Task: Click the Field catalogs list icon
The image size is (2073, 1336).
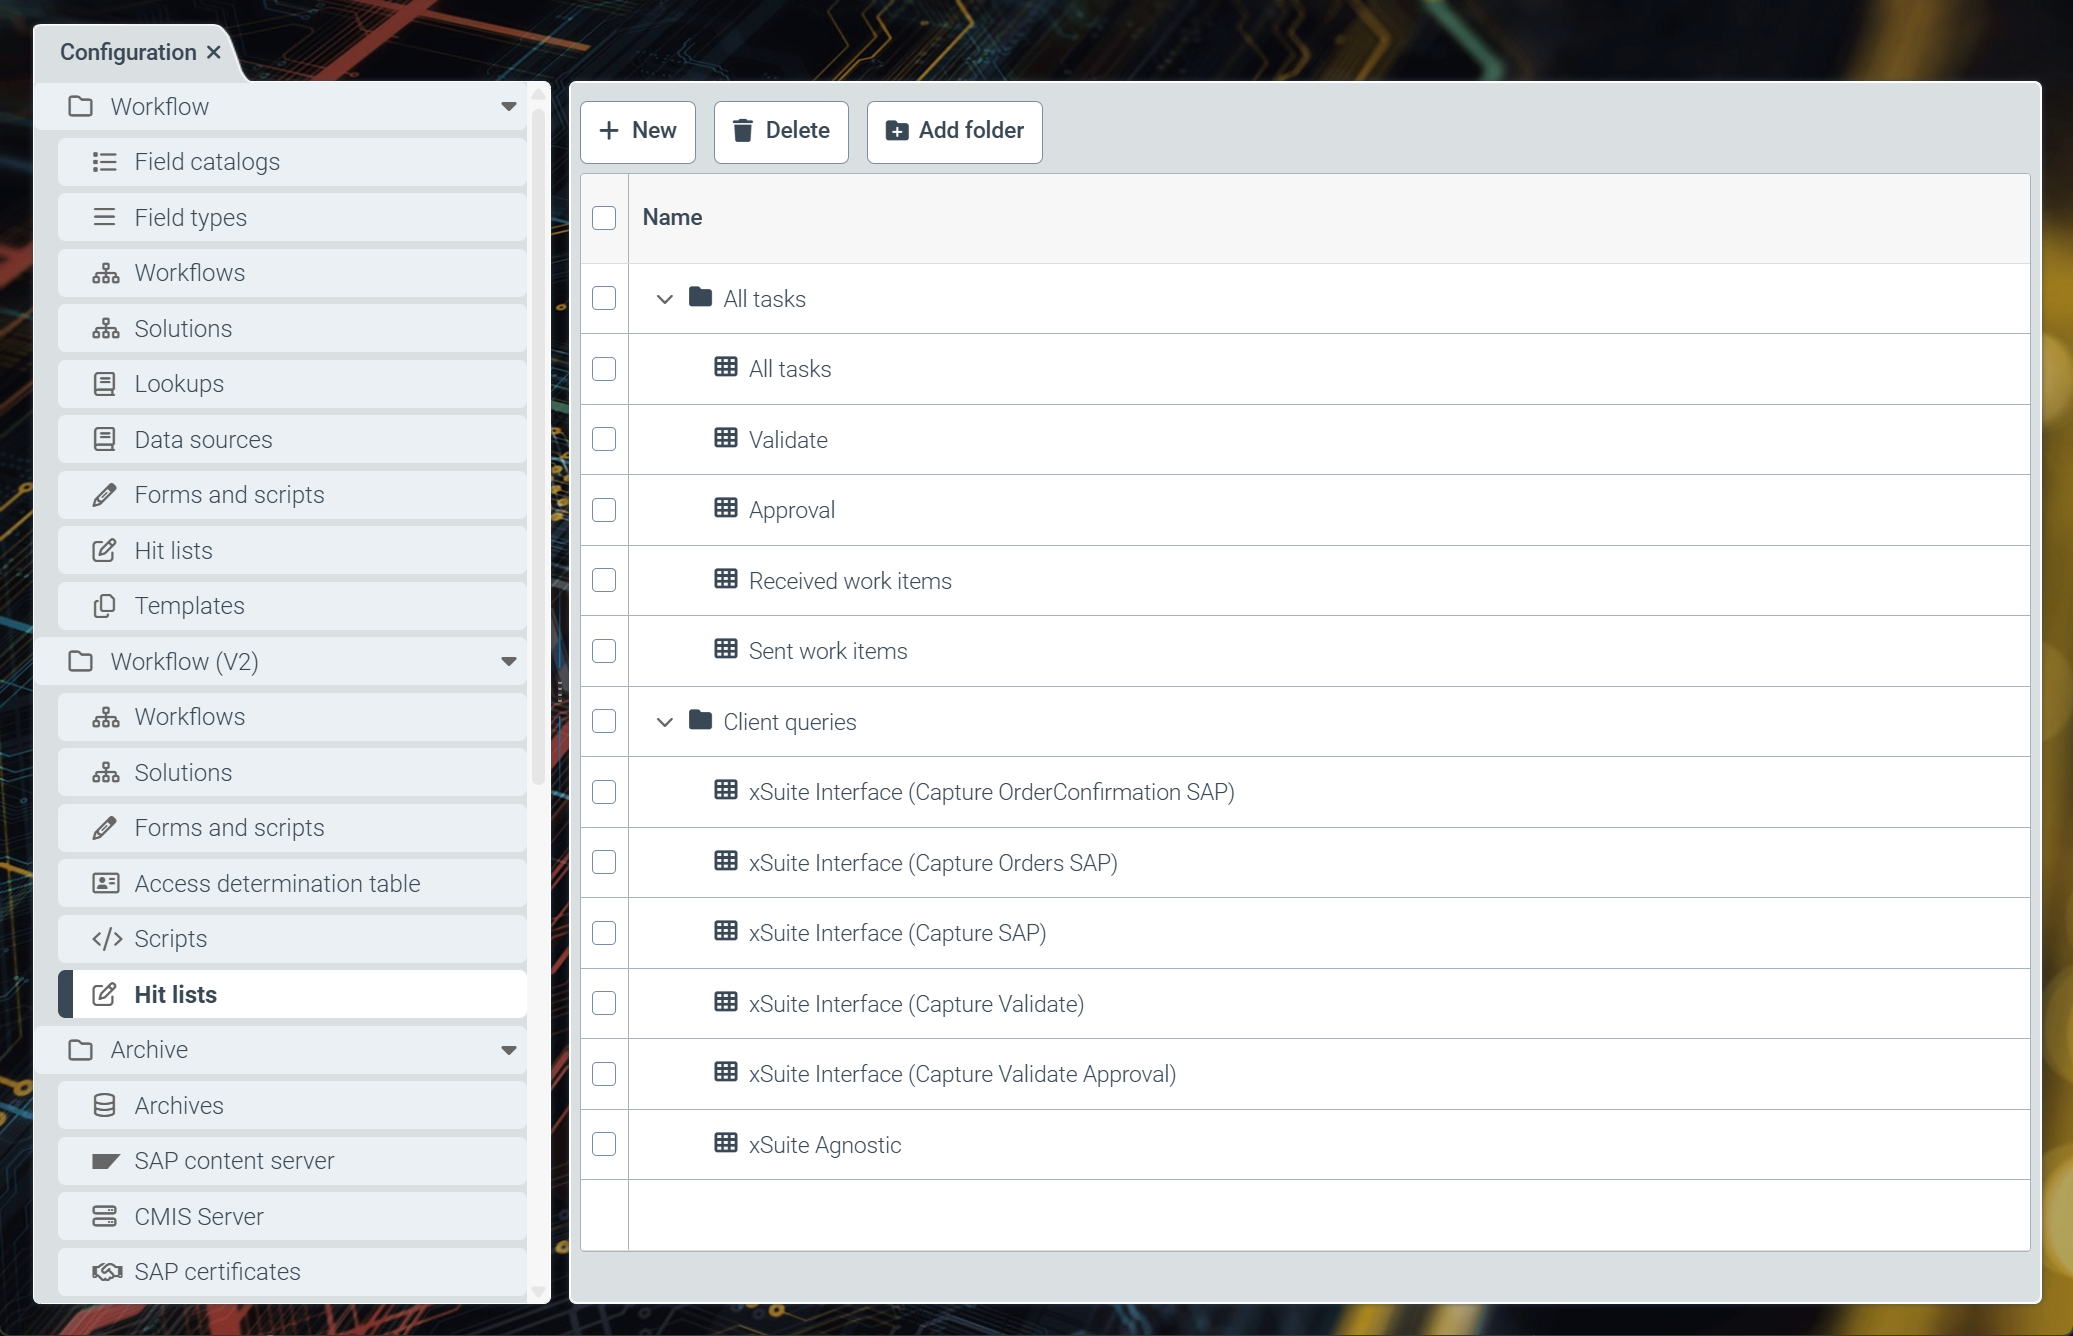Action: 105,162
